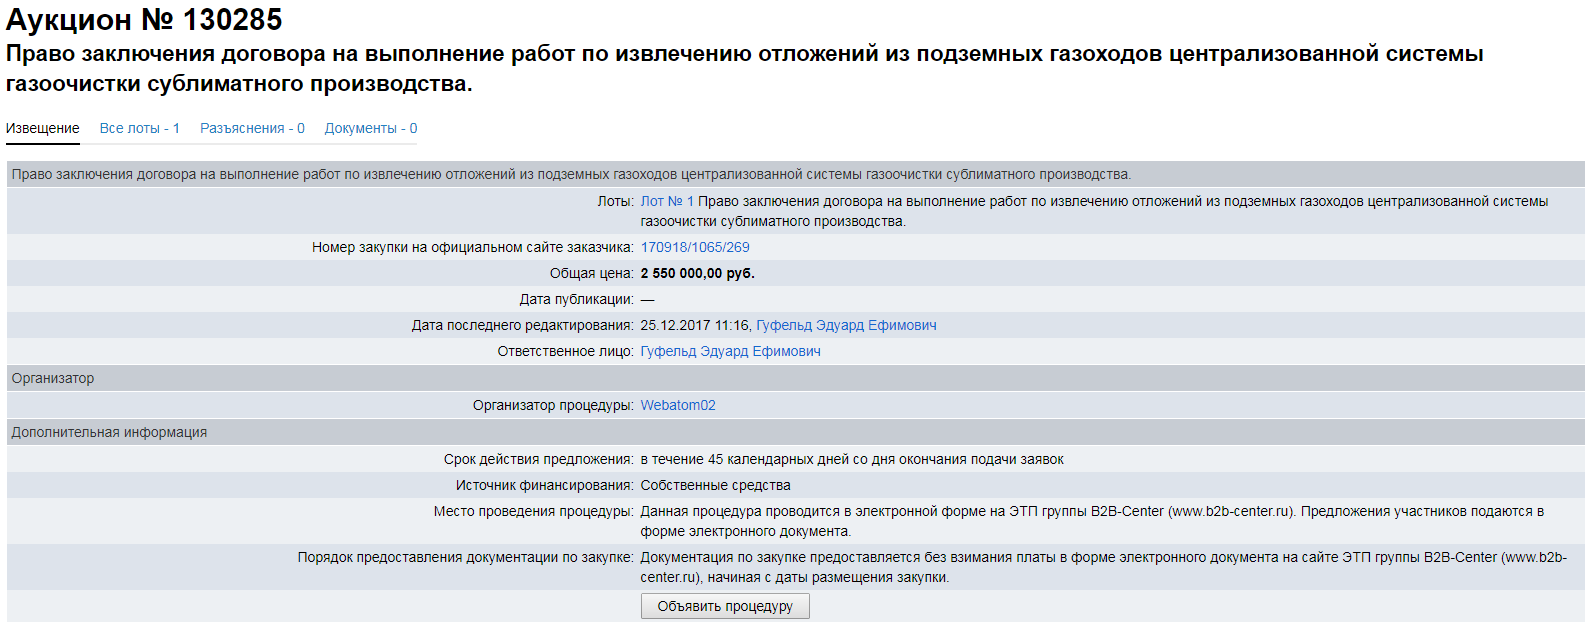This screenshot has height=630, width=1595.
Task: Switch to the Извещение tab
Action: (43, 128)
